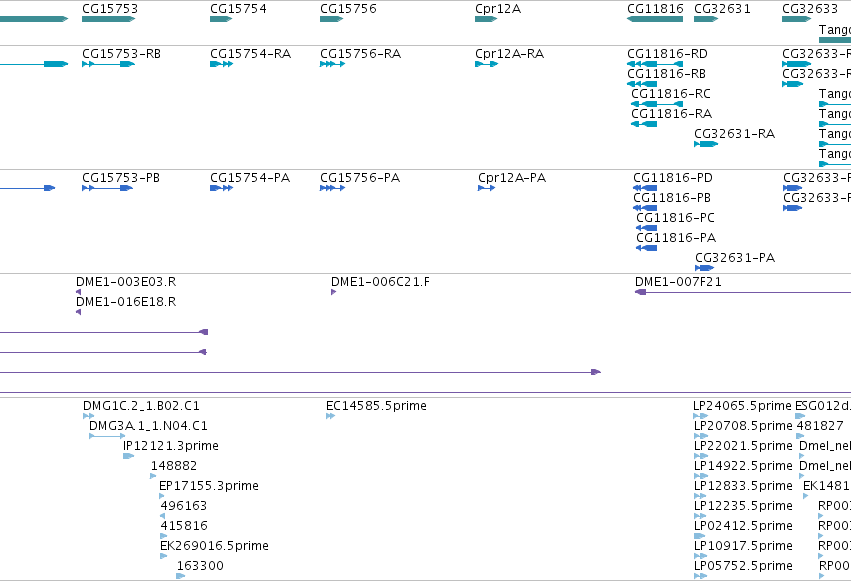
Task: Click protein label CG15756-PA
Action: [360, 178]
